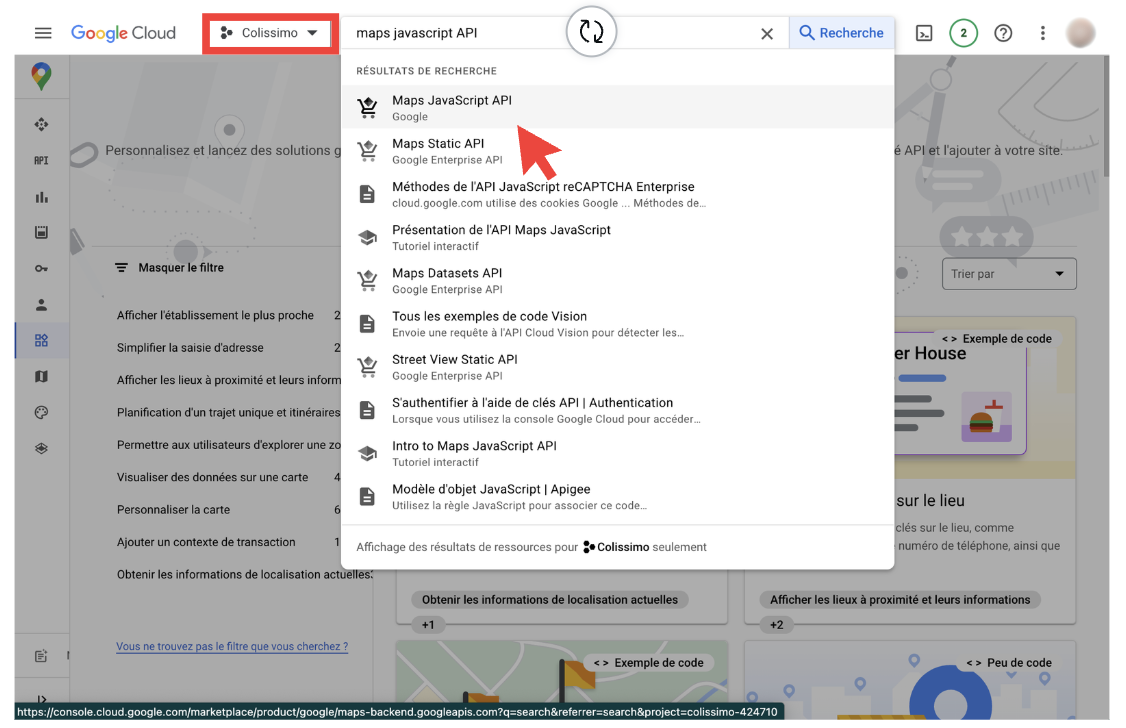Open the help question mark icon
Image resolution: width=1126 pixels, height=728 pixels.
1003,33
